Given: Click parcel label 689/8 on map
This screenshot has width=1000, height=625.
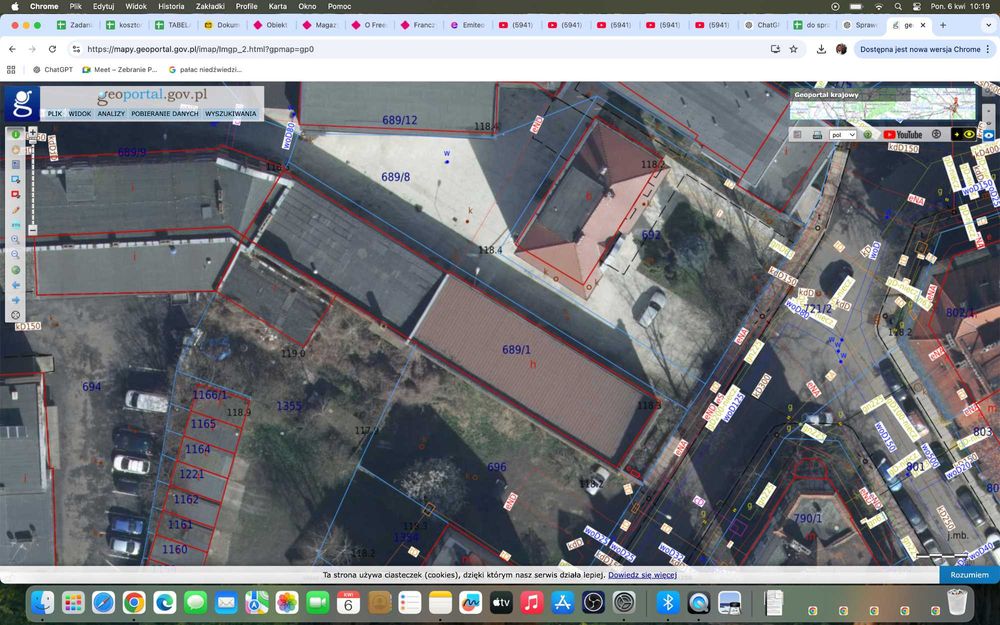Looking at the screenshot, I should (395, 177).
